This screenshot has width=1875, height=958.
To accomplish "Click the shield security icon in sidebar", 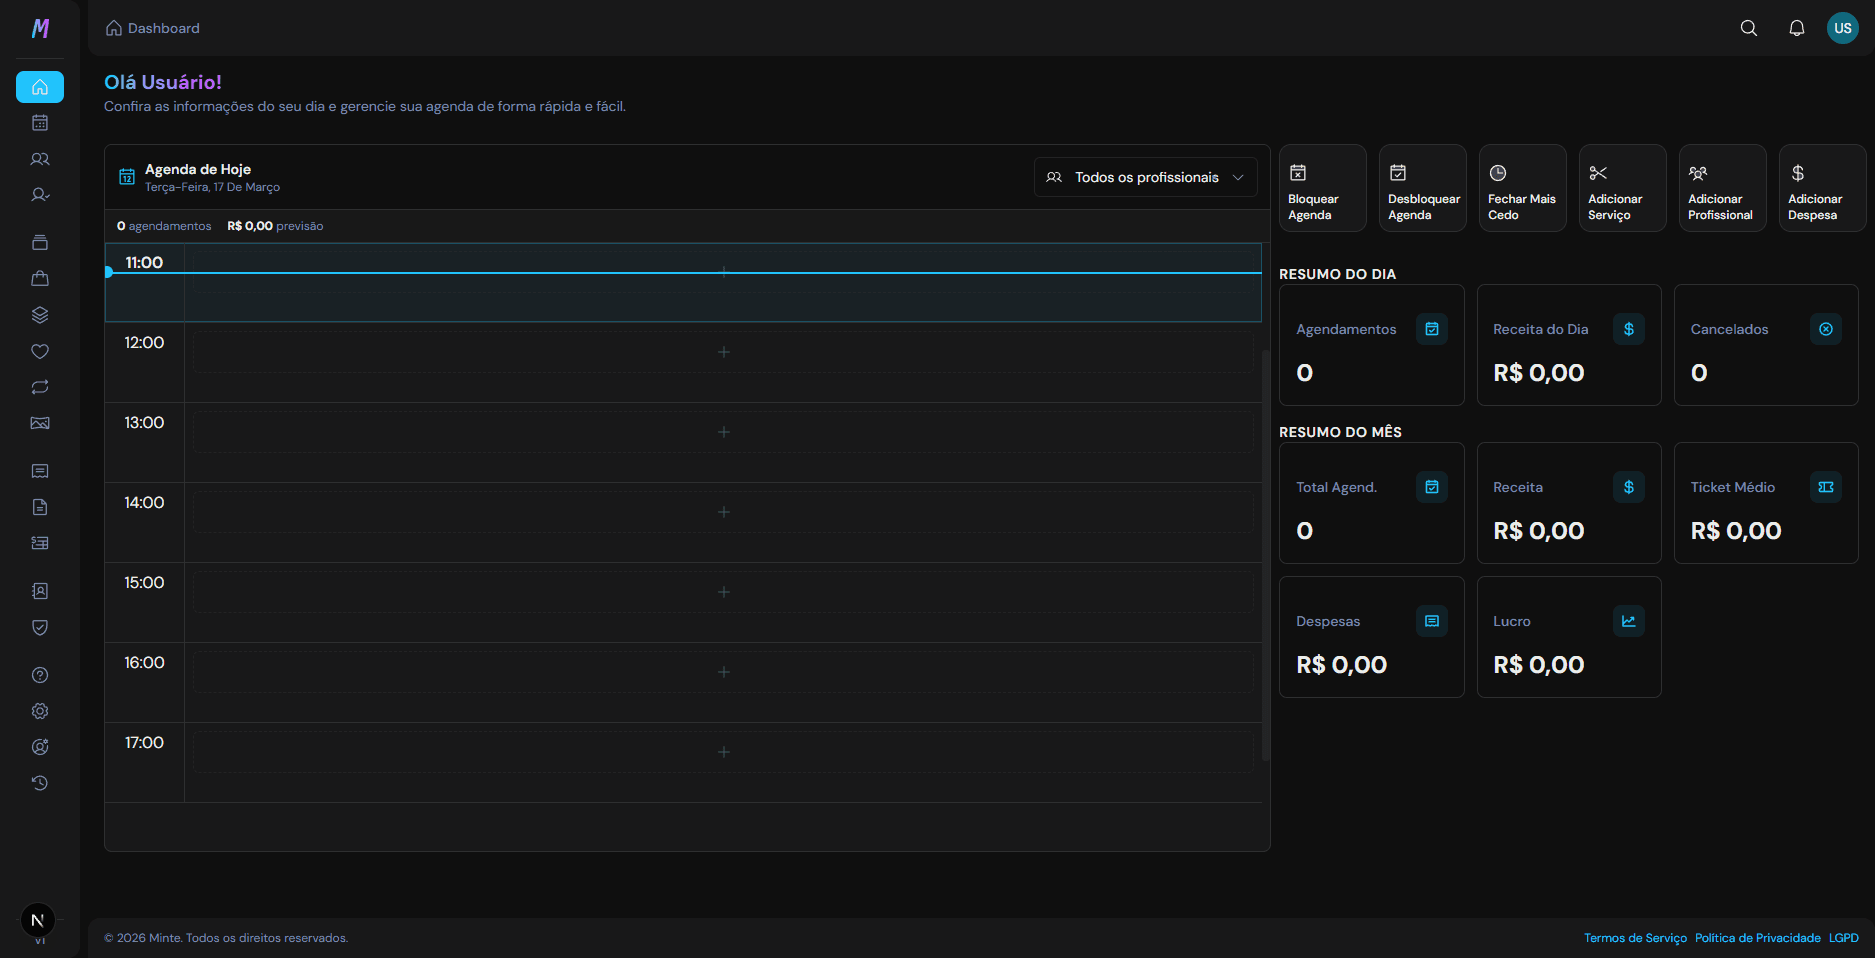I will [x=40, y=627].
